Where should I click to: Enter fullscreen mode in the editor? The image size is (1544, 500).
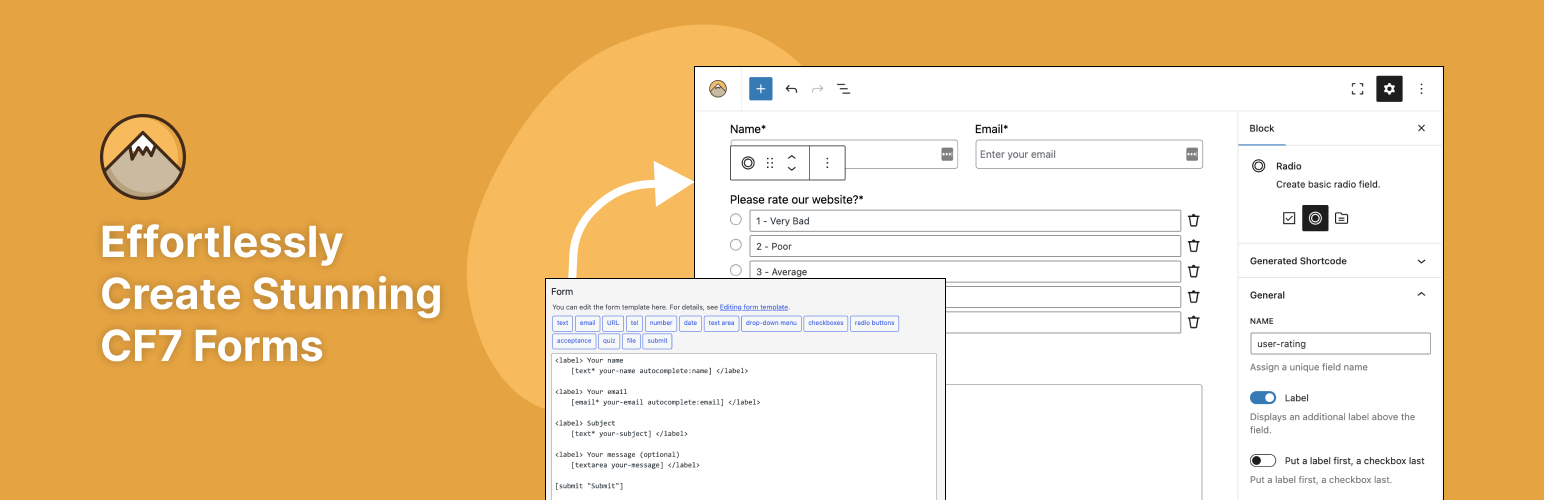(x=1357, y=89)
